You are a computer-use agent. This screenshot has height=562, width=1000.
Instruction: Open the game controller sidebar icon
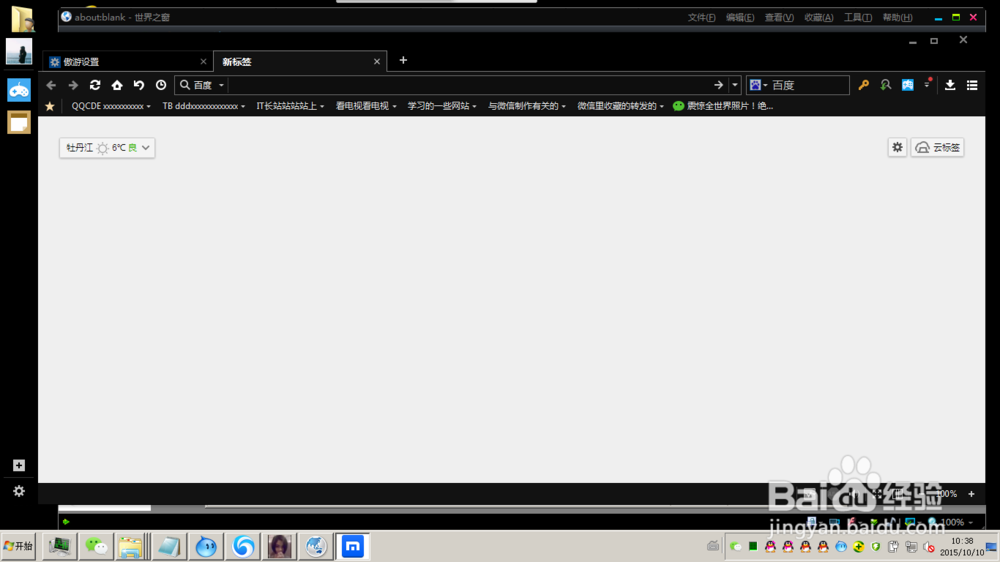point(18,90)
